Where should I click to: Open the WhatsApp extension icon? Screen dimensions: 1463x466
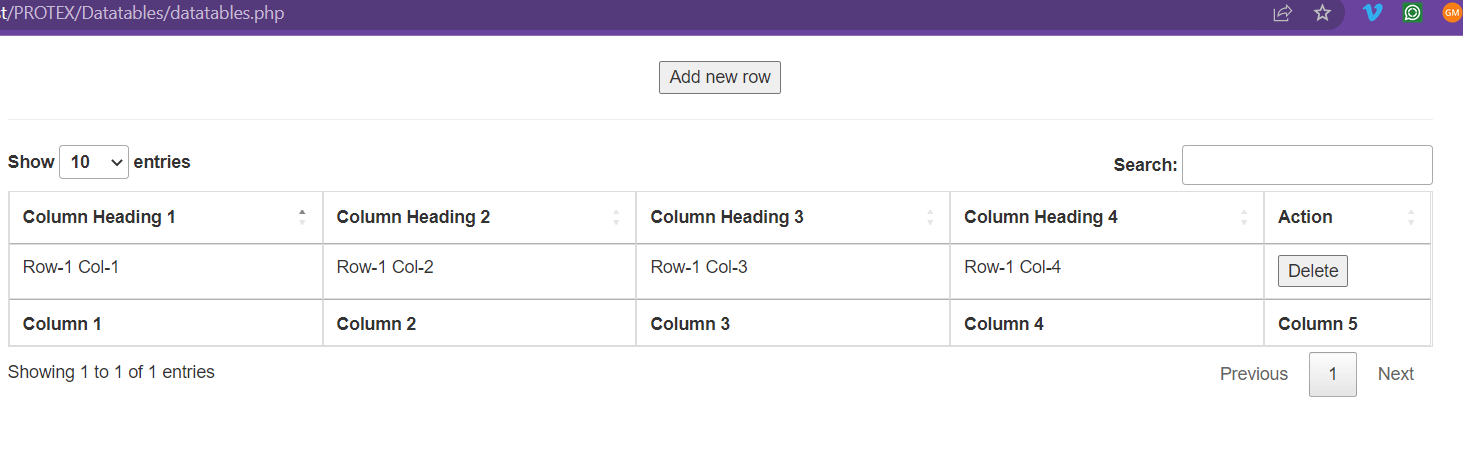click(1412, 13)
